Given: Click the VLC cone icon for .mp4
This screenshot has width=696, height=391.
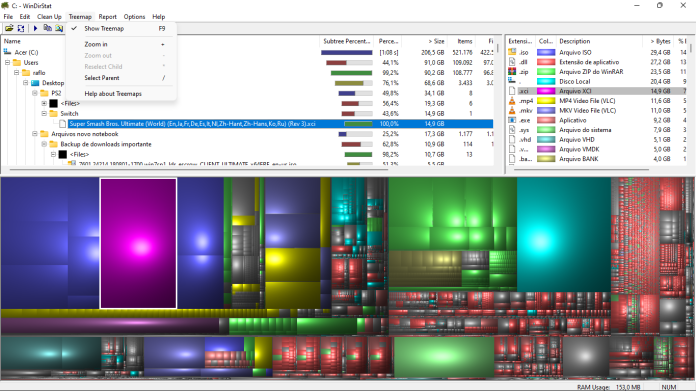Looking at the screenshot, I should point(512,101).
